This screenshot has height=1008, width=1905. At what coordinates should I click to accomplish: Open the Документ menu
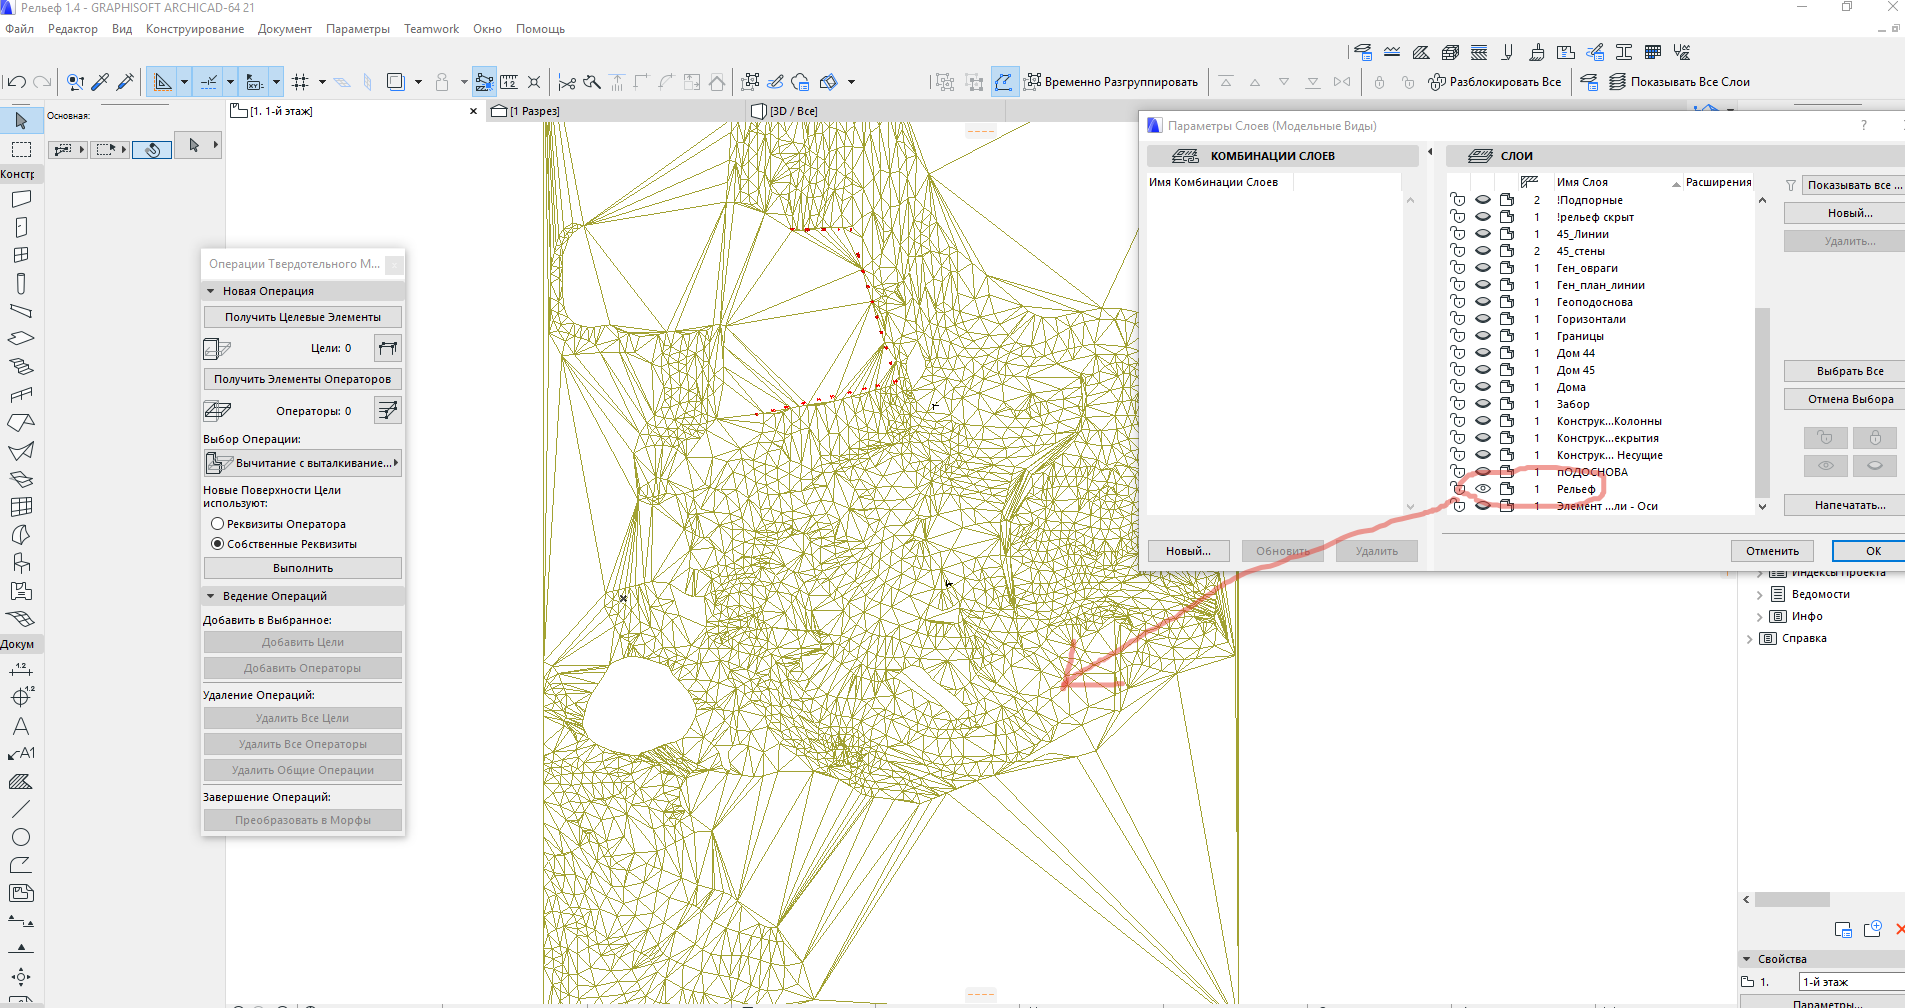(285, 29)
